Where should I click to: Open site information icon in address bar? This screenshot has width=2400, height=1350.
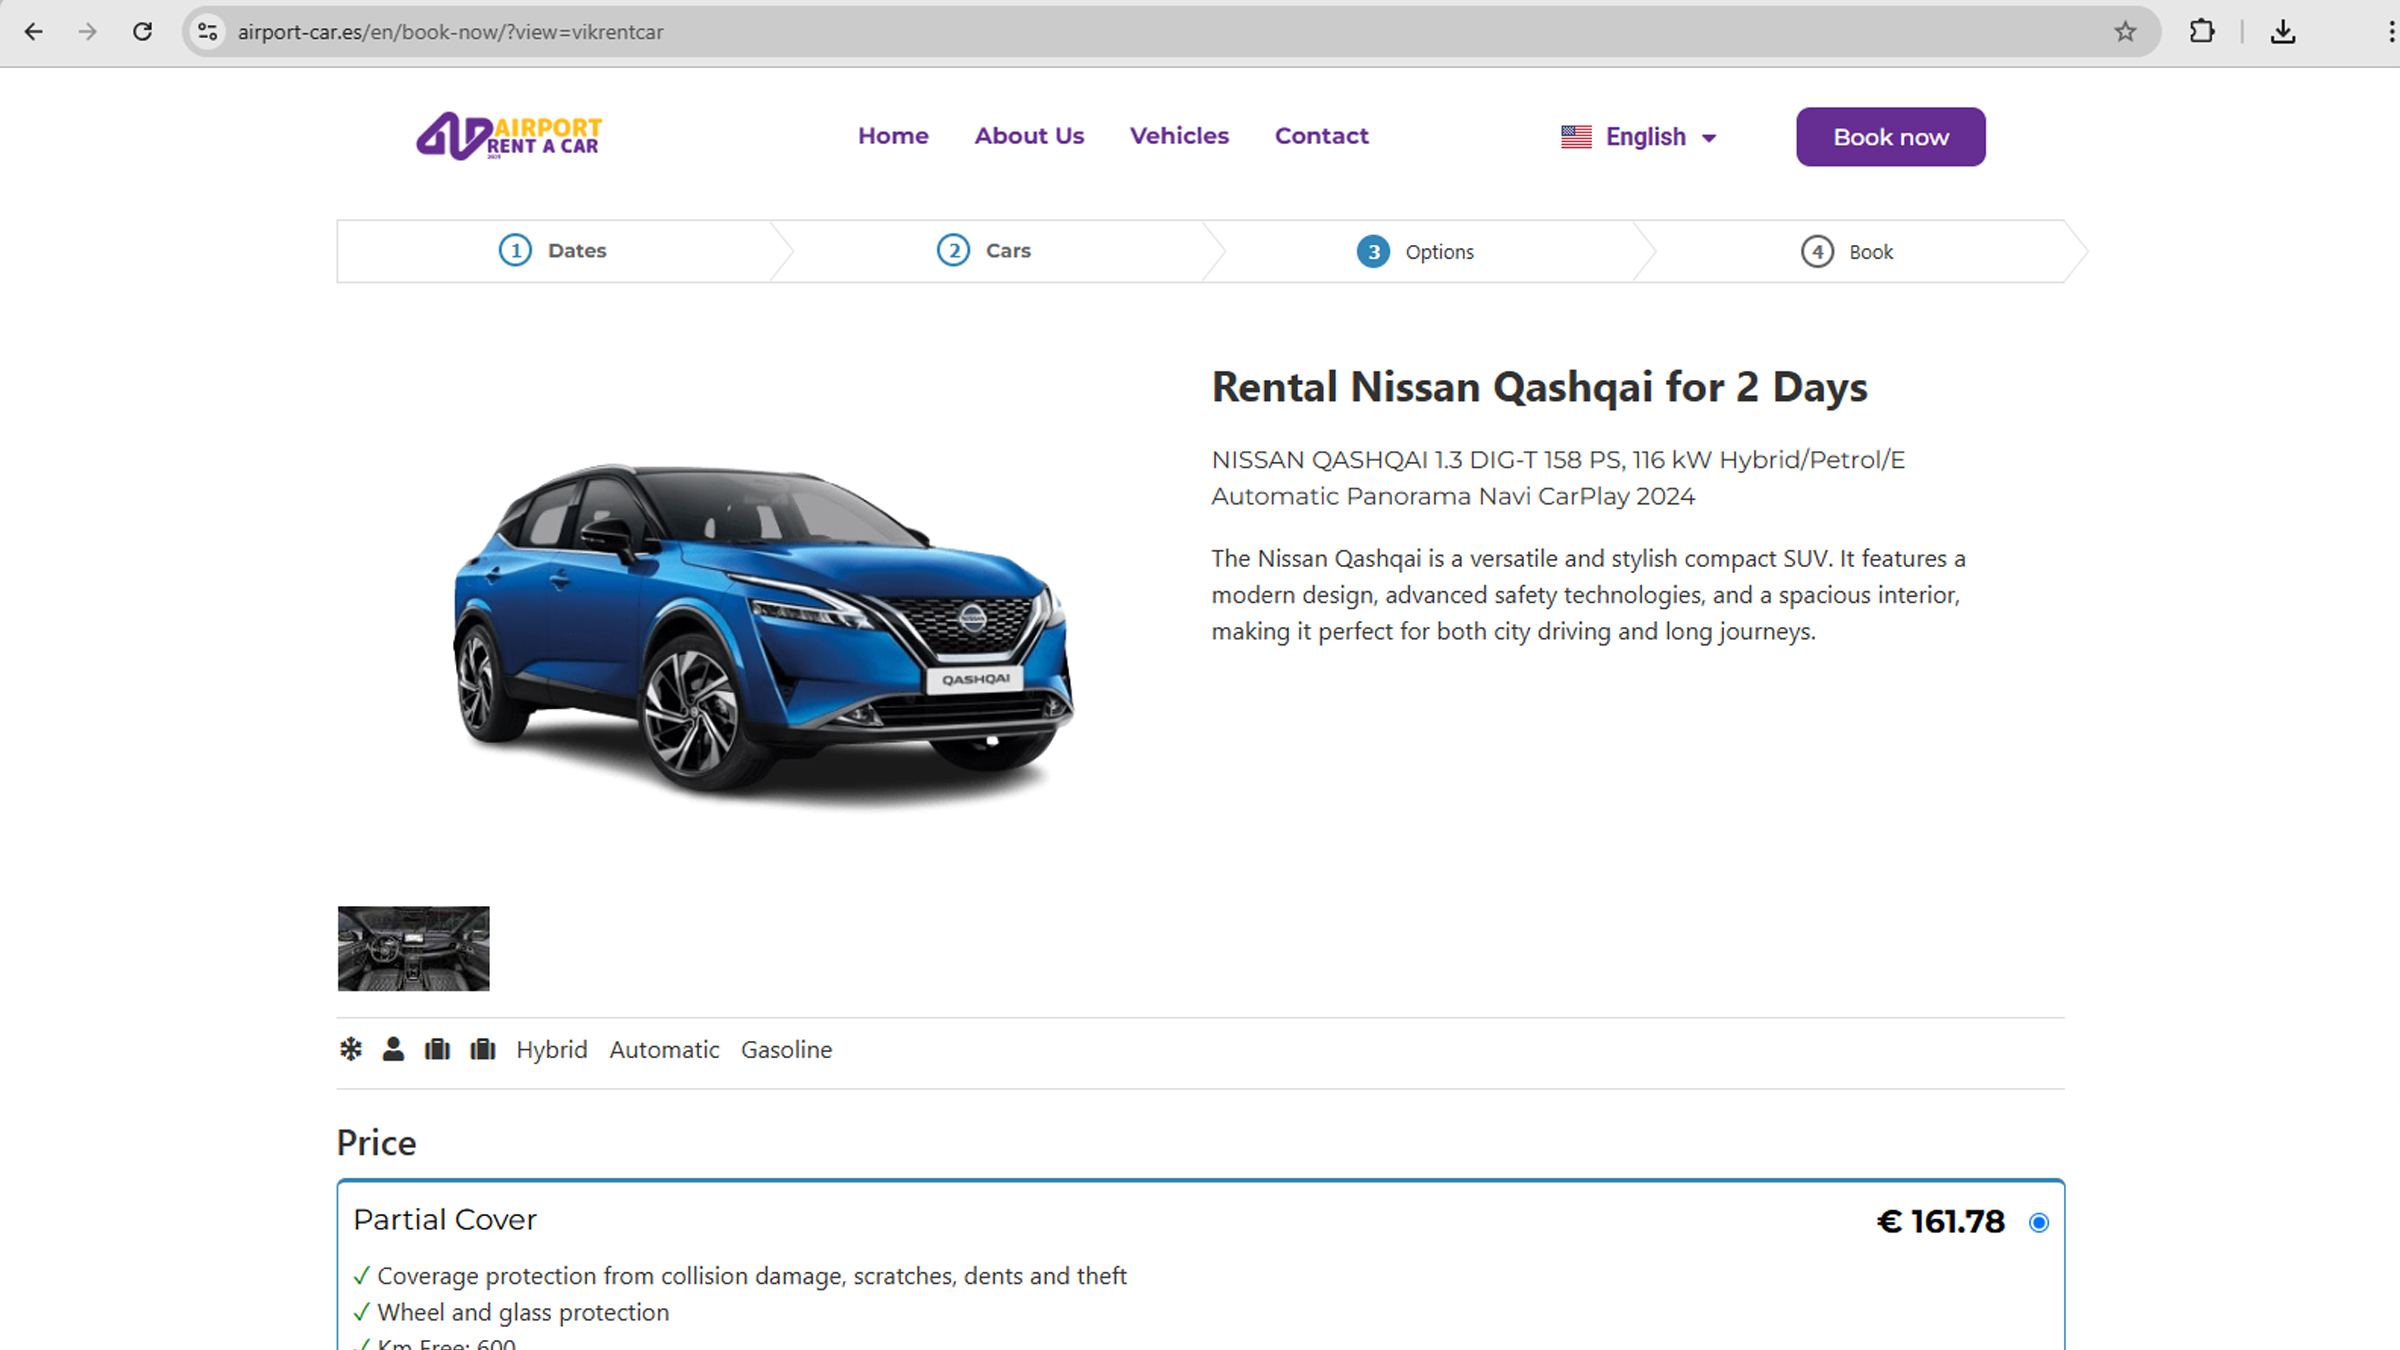(x=207, y=32)
